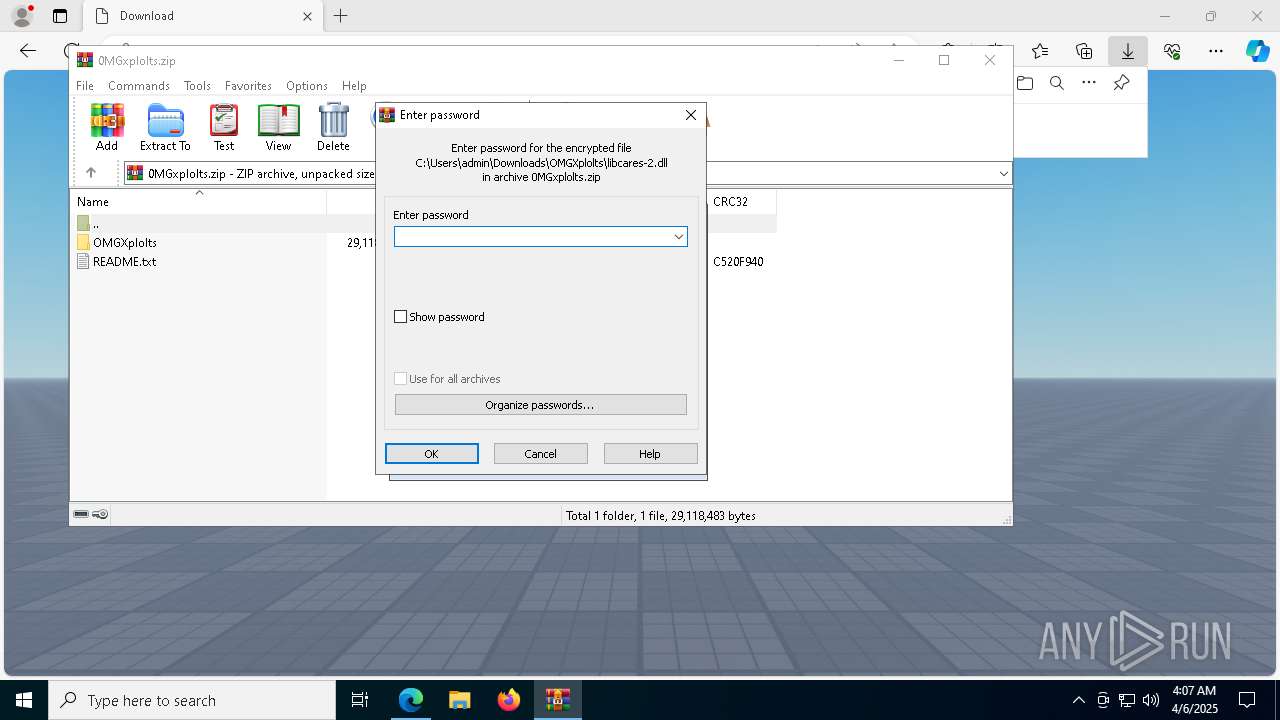Launch Firefox from the taskbar
1280x720 pixels.
[509, 700]
